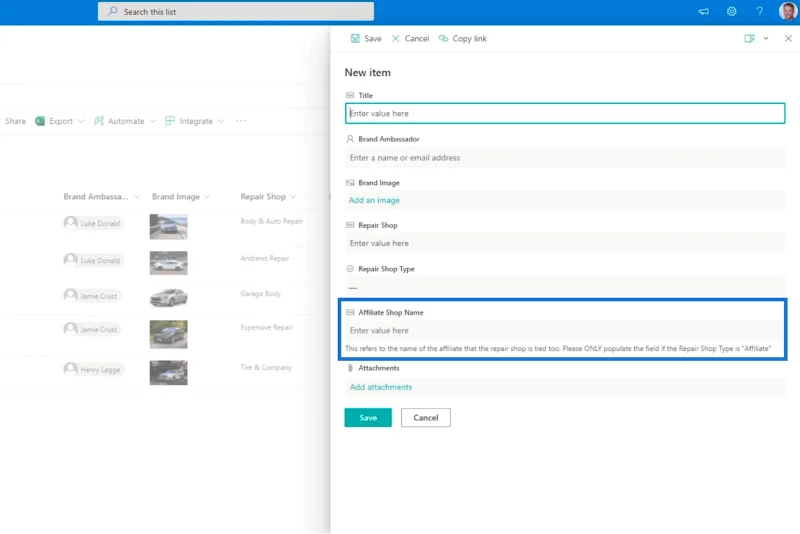This screenshot has height=534, width=800.
Task: Click the Automate flow icon
Action: pos(99,121)
